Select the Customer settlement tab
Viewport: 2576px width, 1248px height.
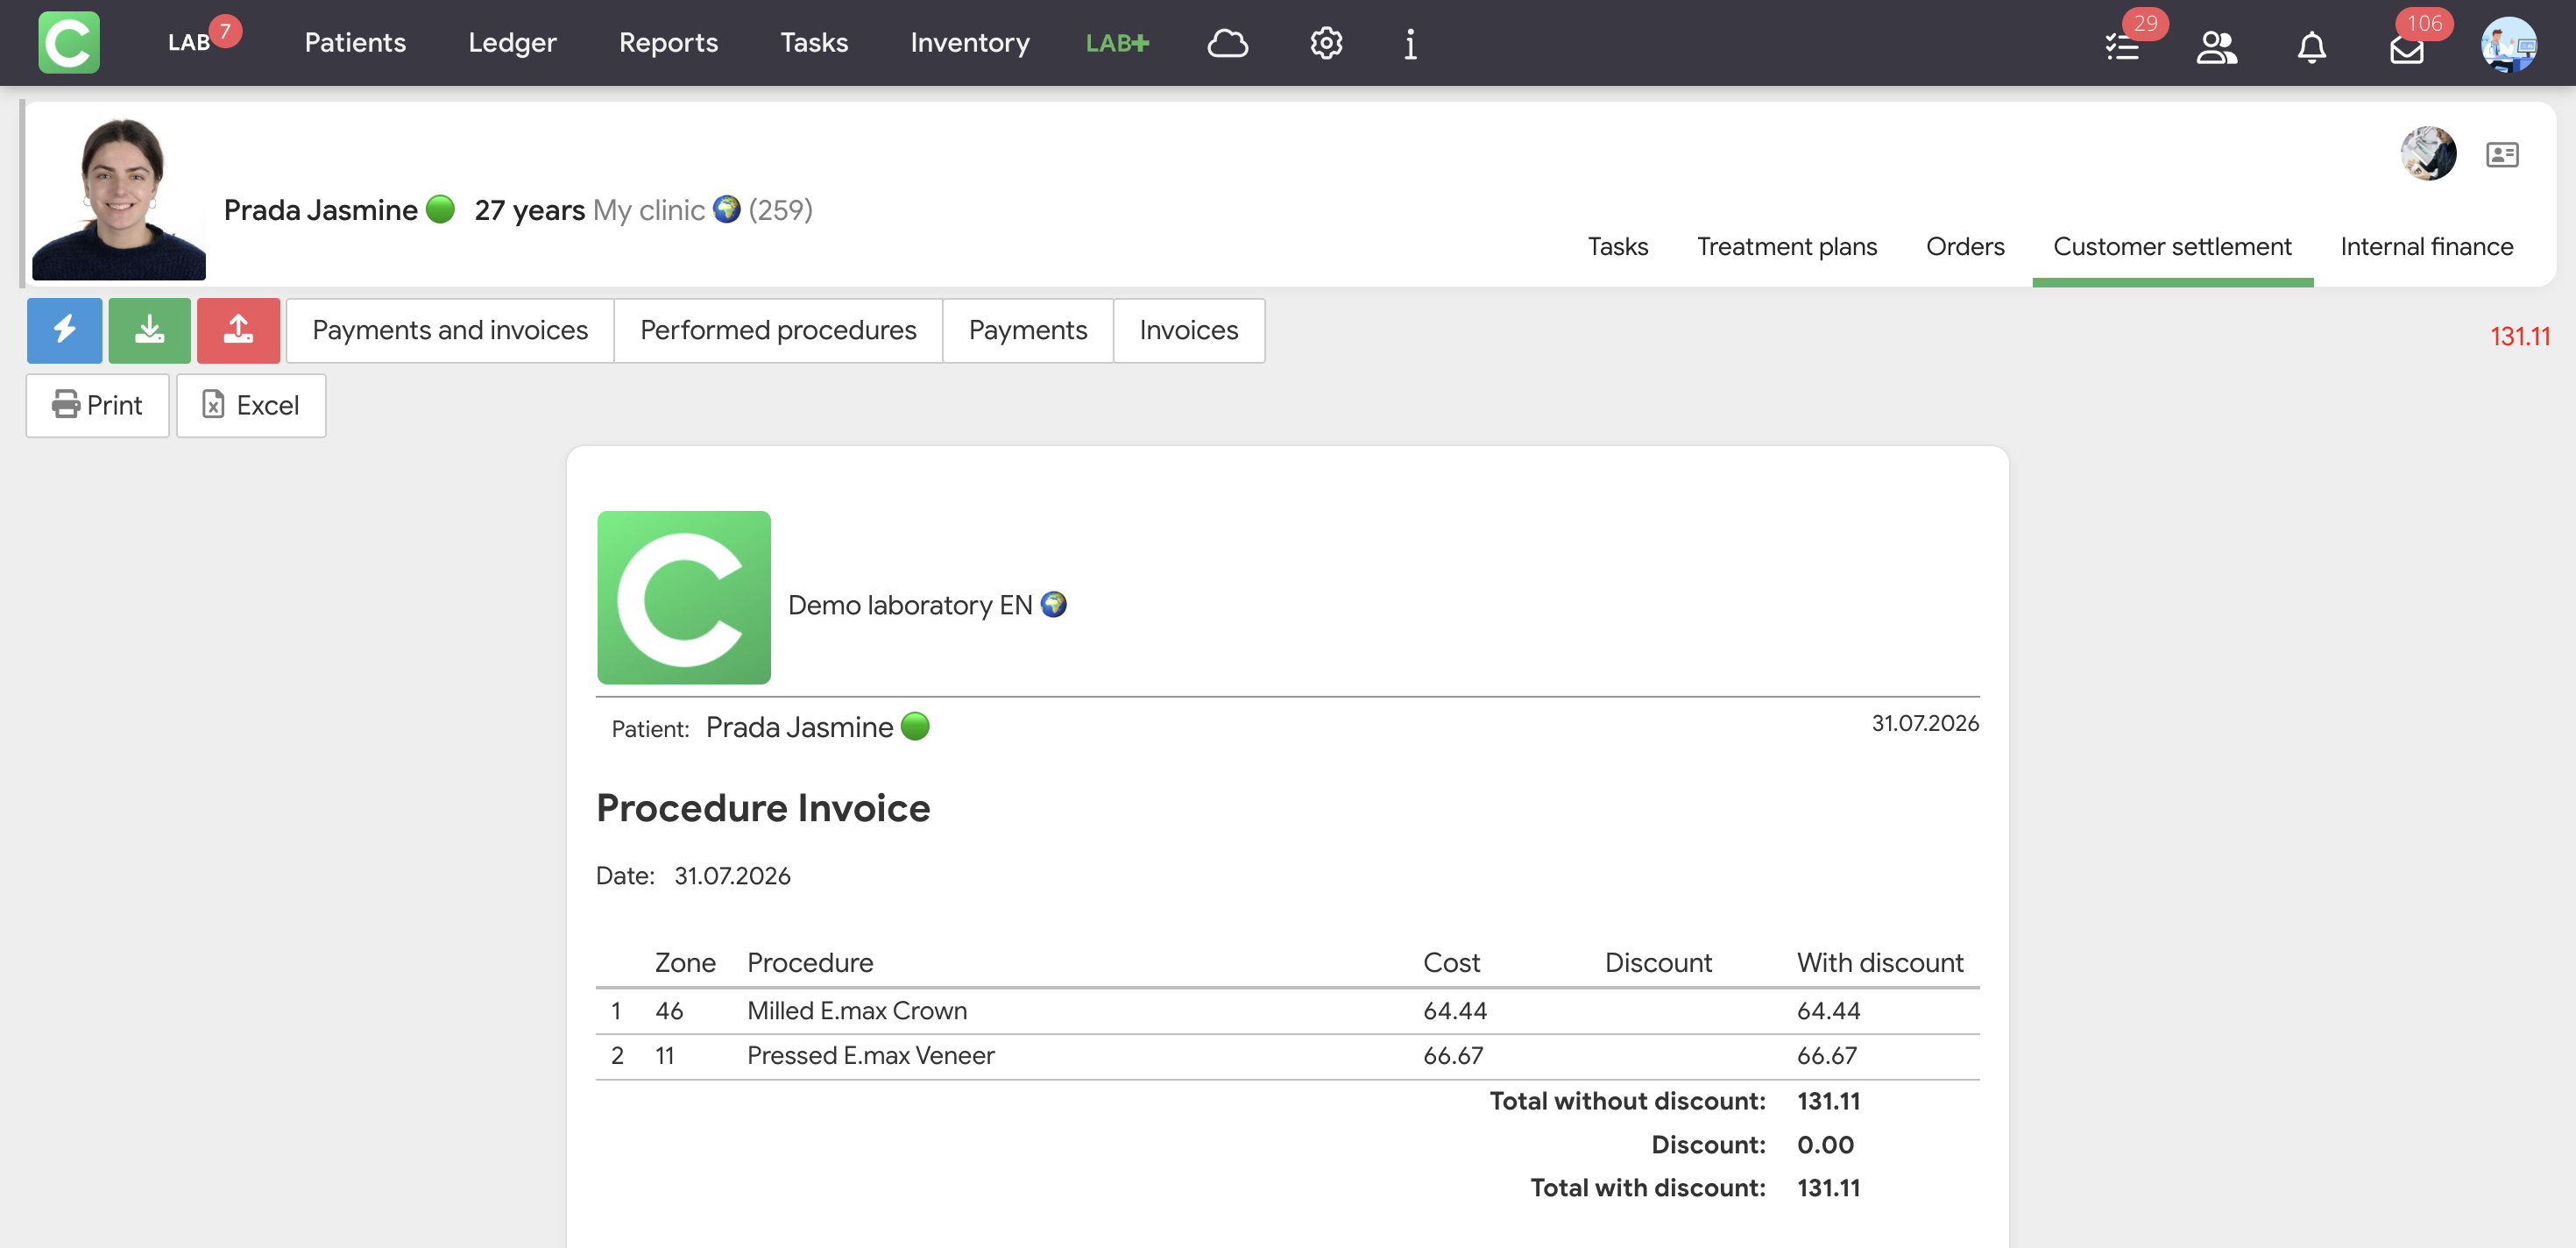2172,246
